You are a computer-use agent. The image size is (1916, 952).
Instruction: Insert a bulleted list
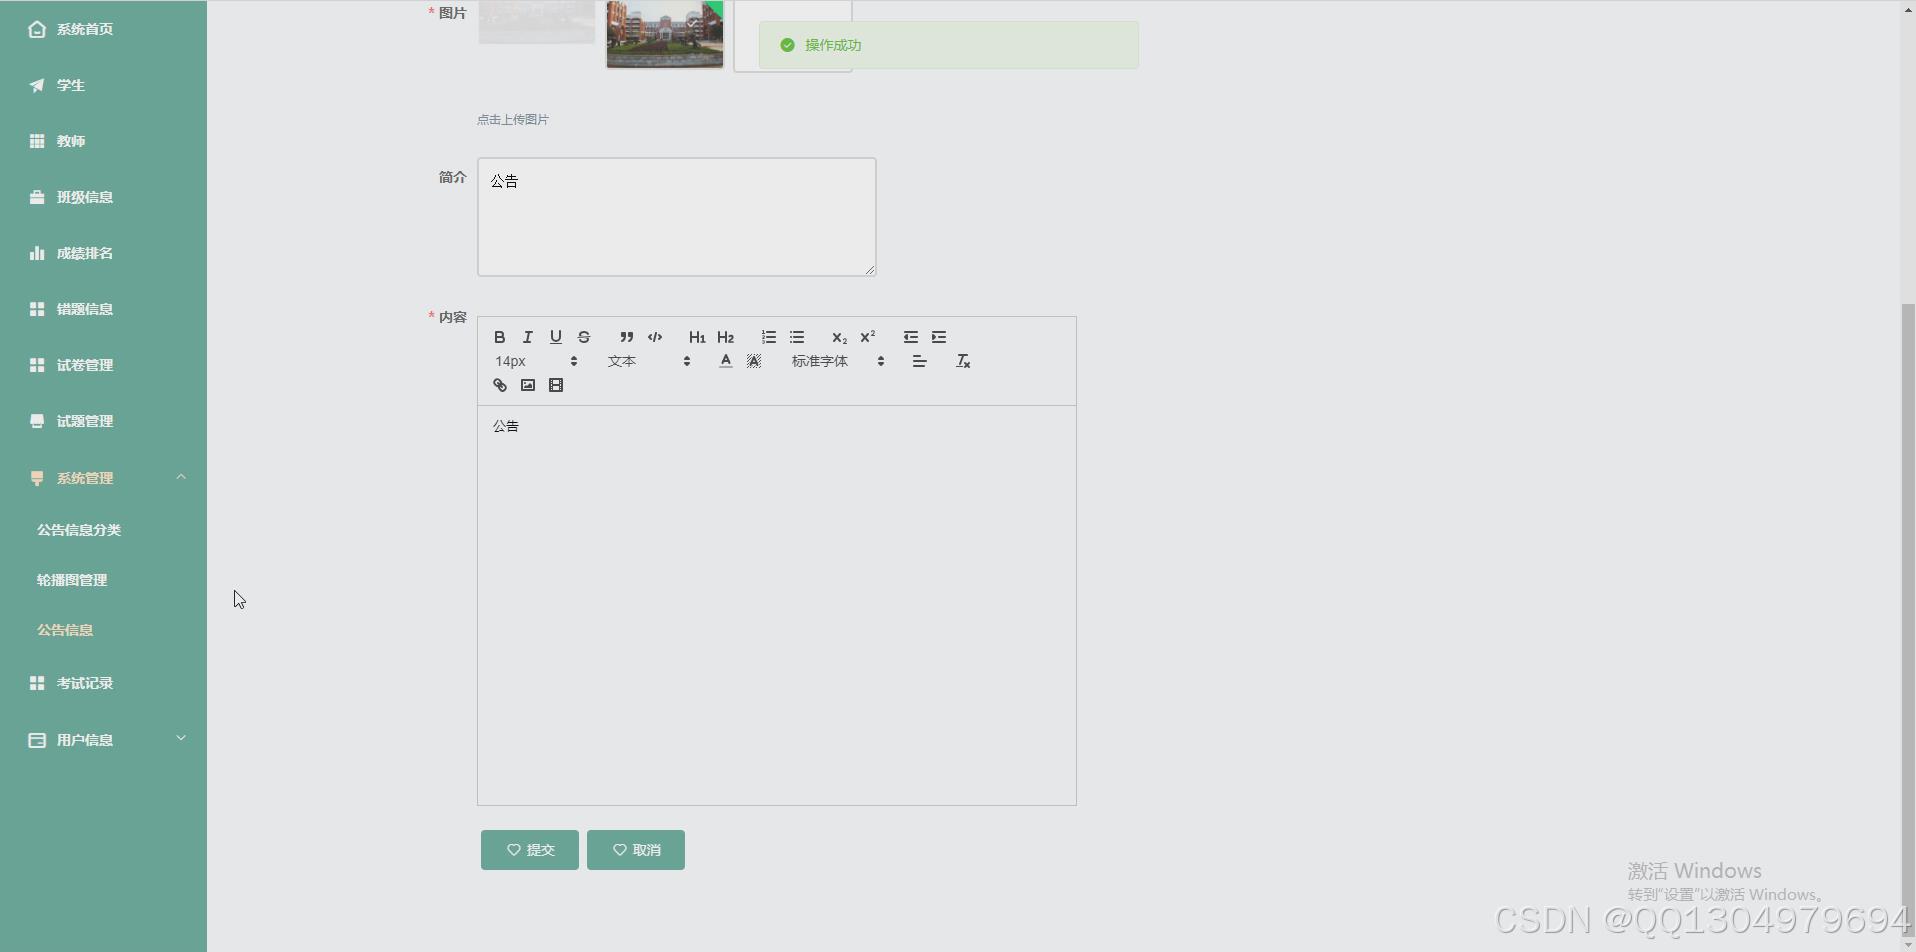point(797,337)
